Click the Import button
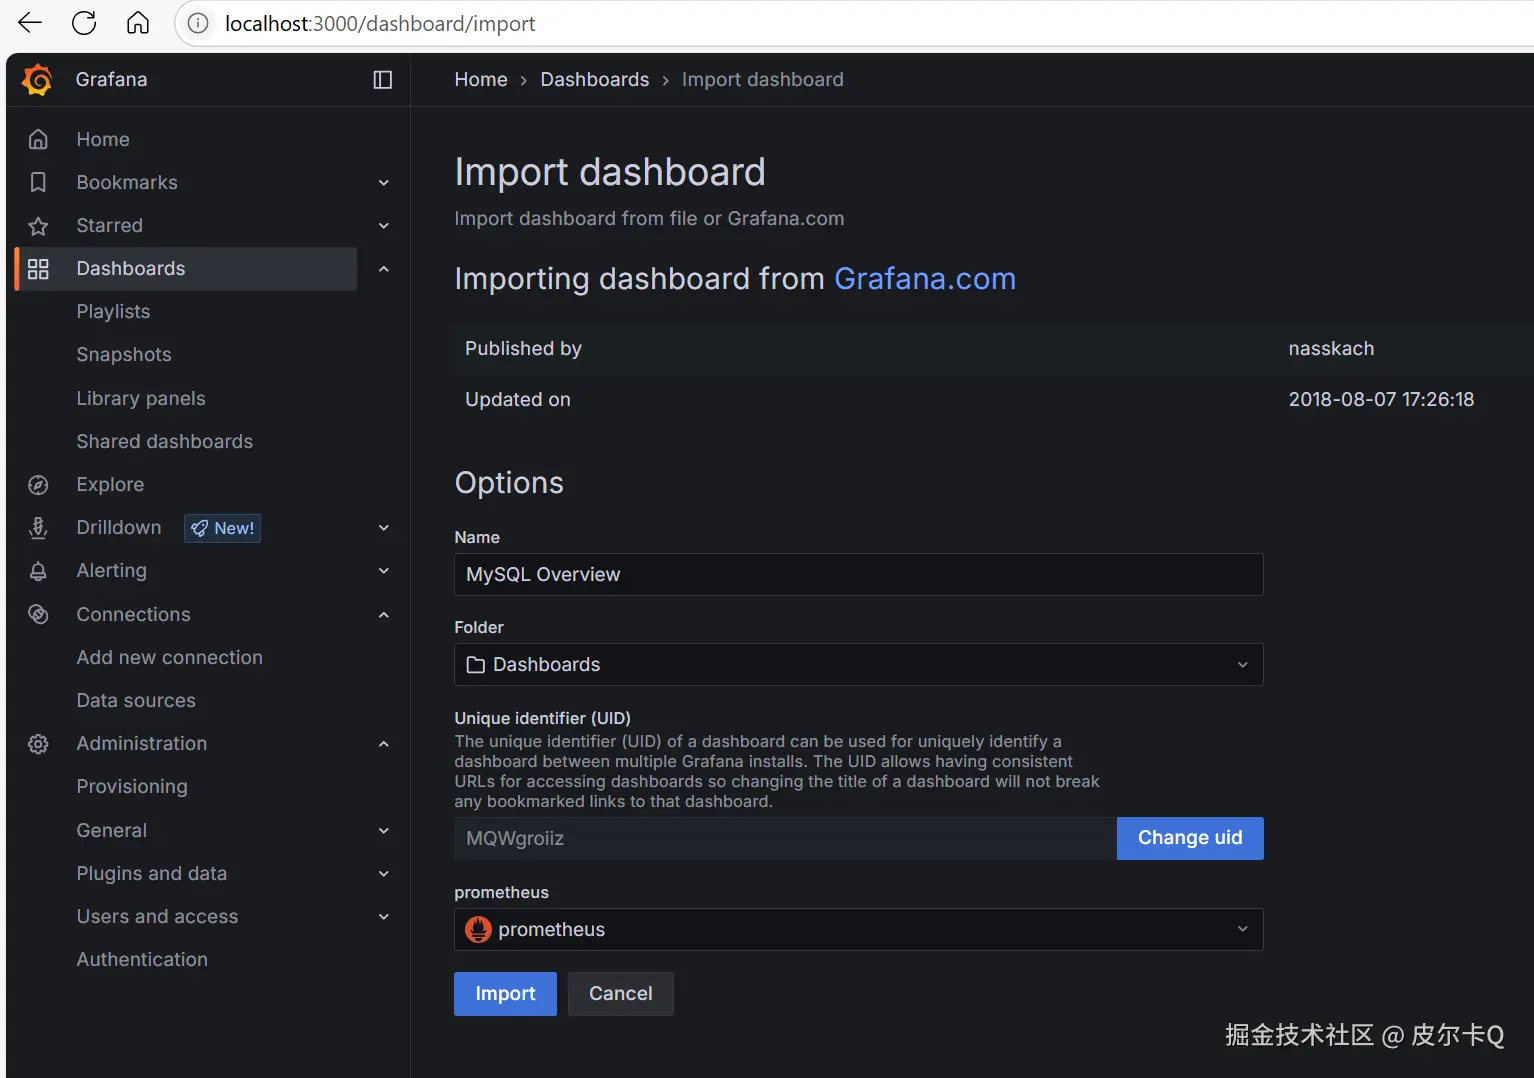The height and width of the screenshot is (1078, 1534). tap(505, 994)
